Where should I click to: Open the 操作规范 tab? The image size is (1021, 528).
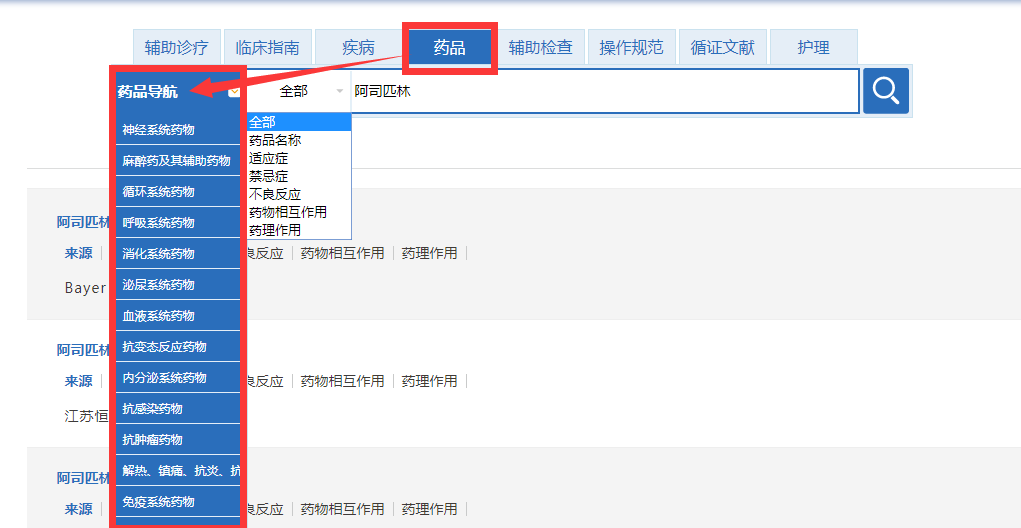(632, 48)
